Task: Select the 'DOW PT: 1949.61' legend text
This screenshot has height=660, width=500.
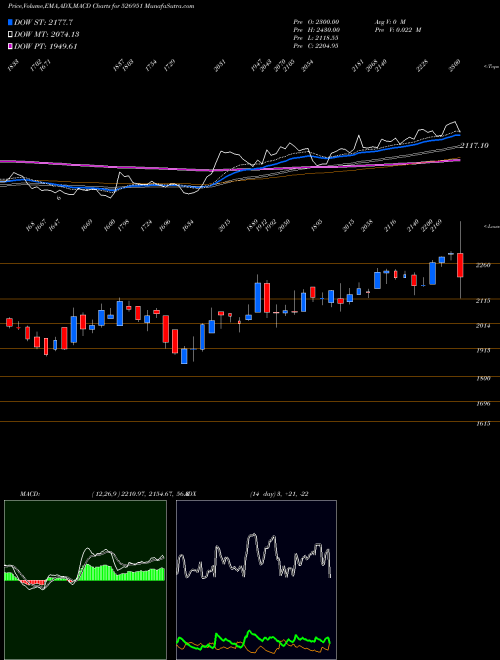Action: click(45, 47)
